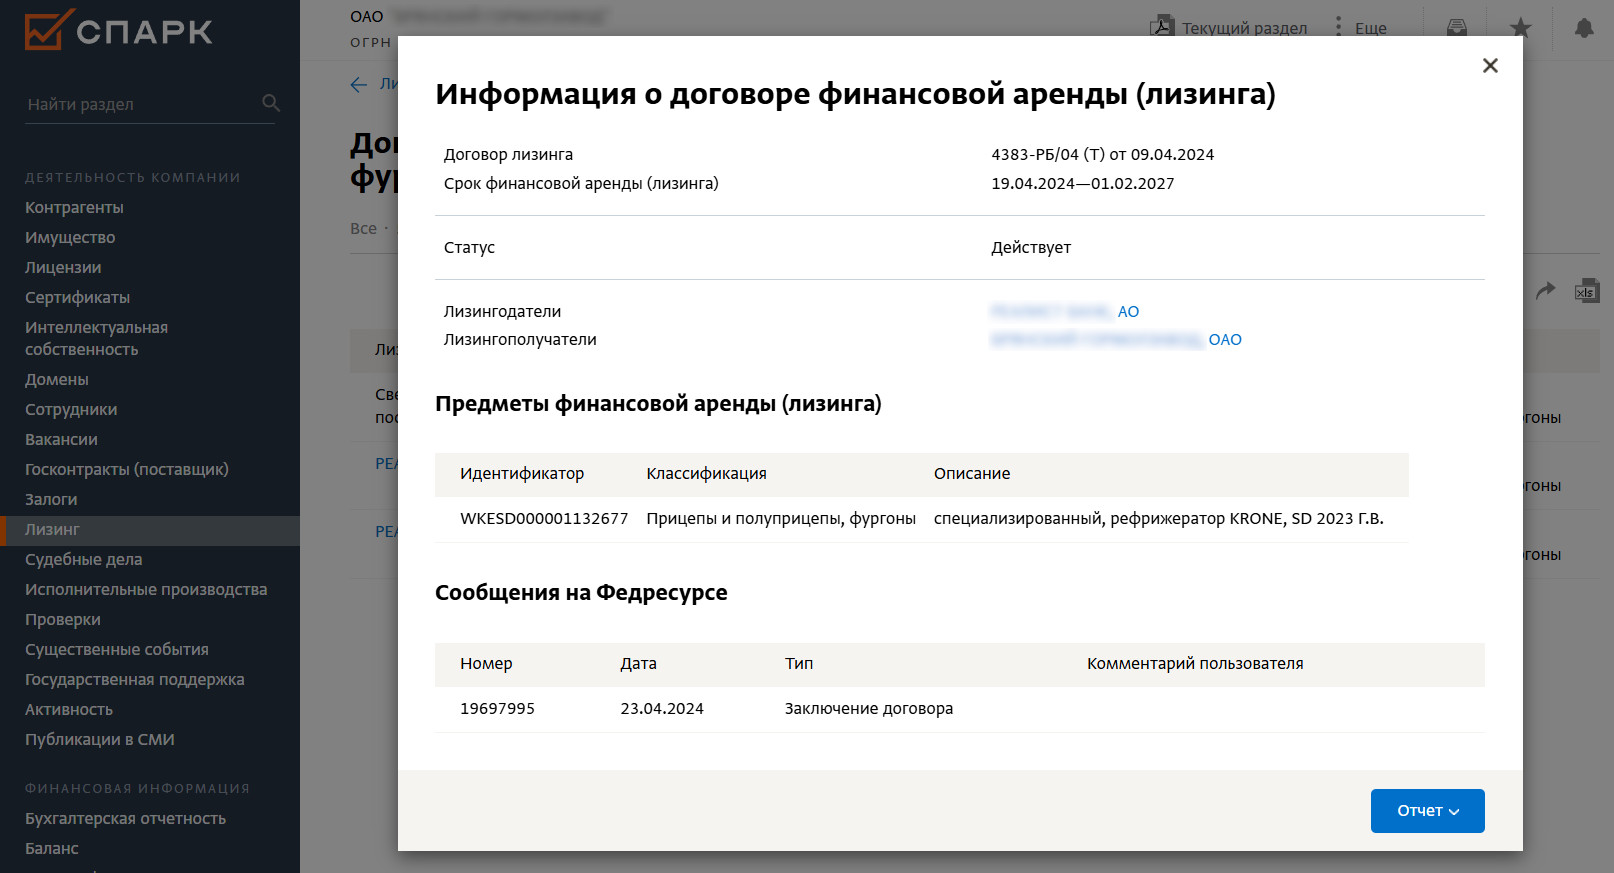This screenshot has height=873, width=1614.
Task: Click the search magnifier in sidebar
Action: coord(270,103)
